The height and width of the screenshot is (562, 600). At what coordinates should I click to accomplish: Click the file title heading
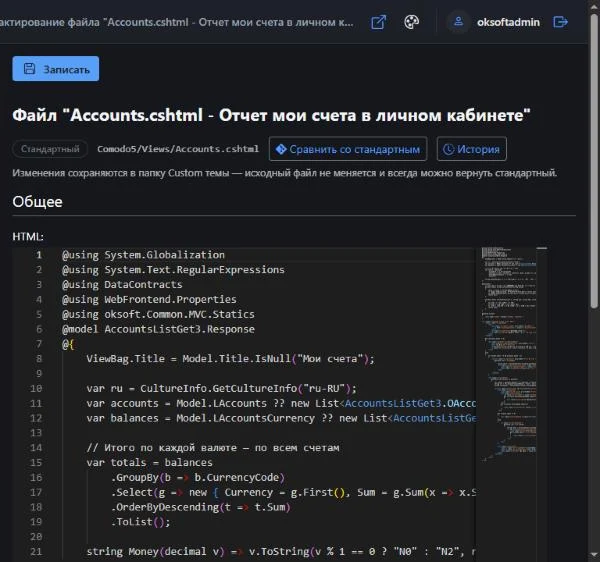coord(271,115)
